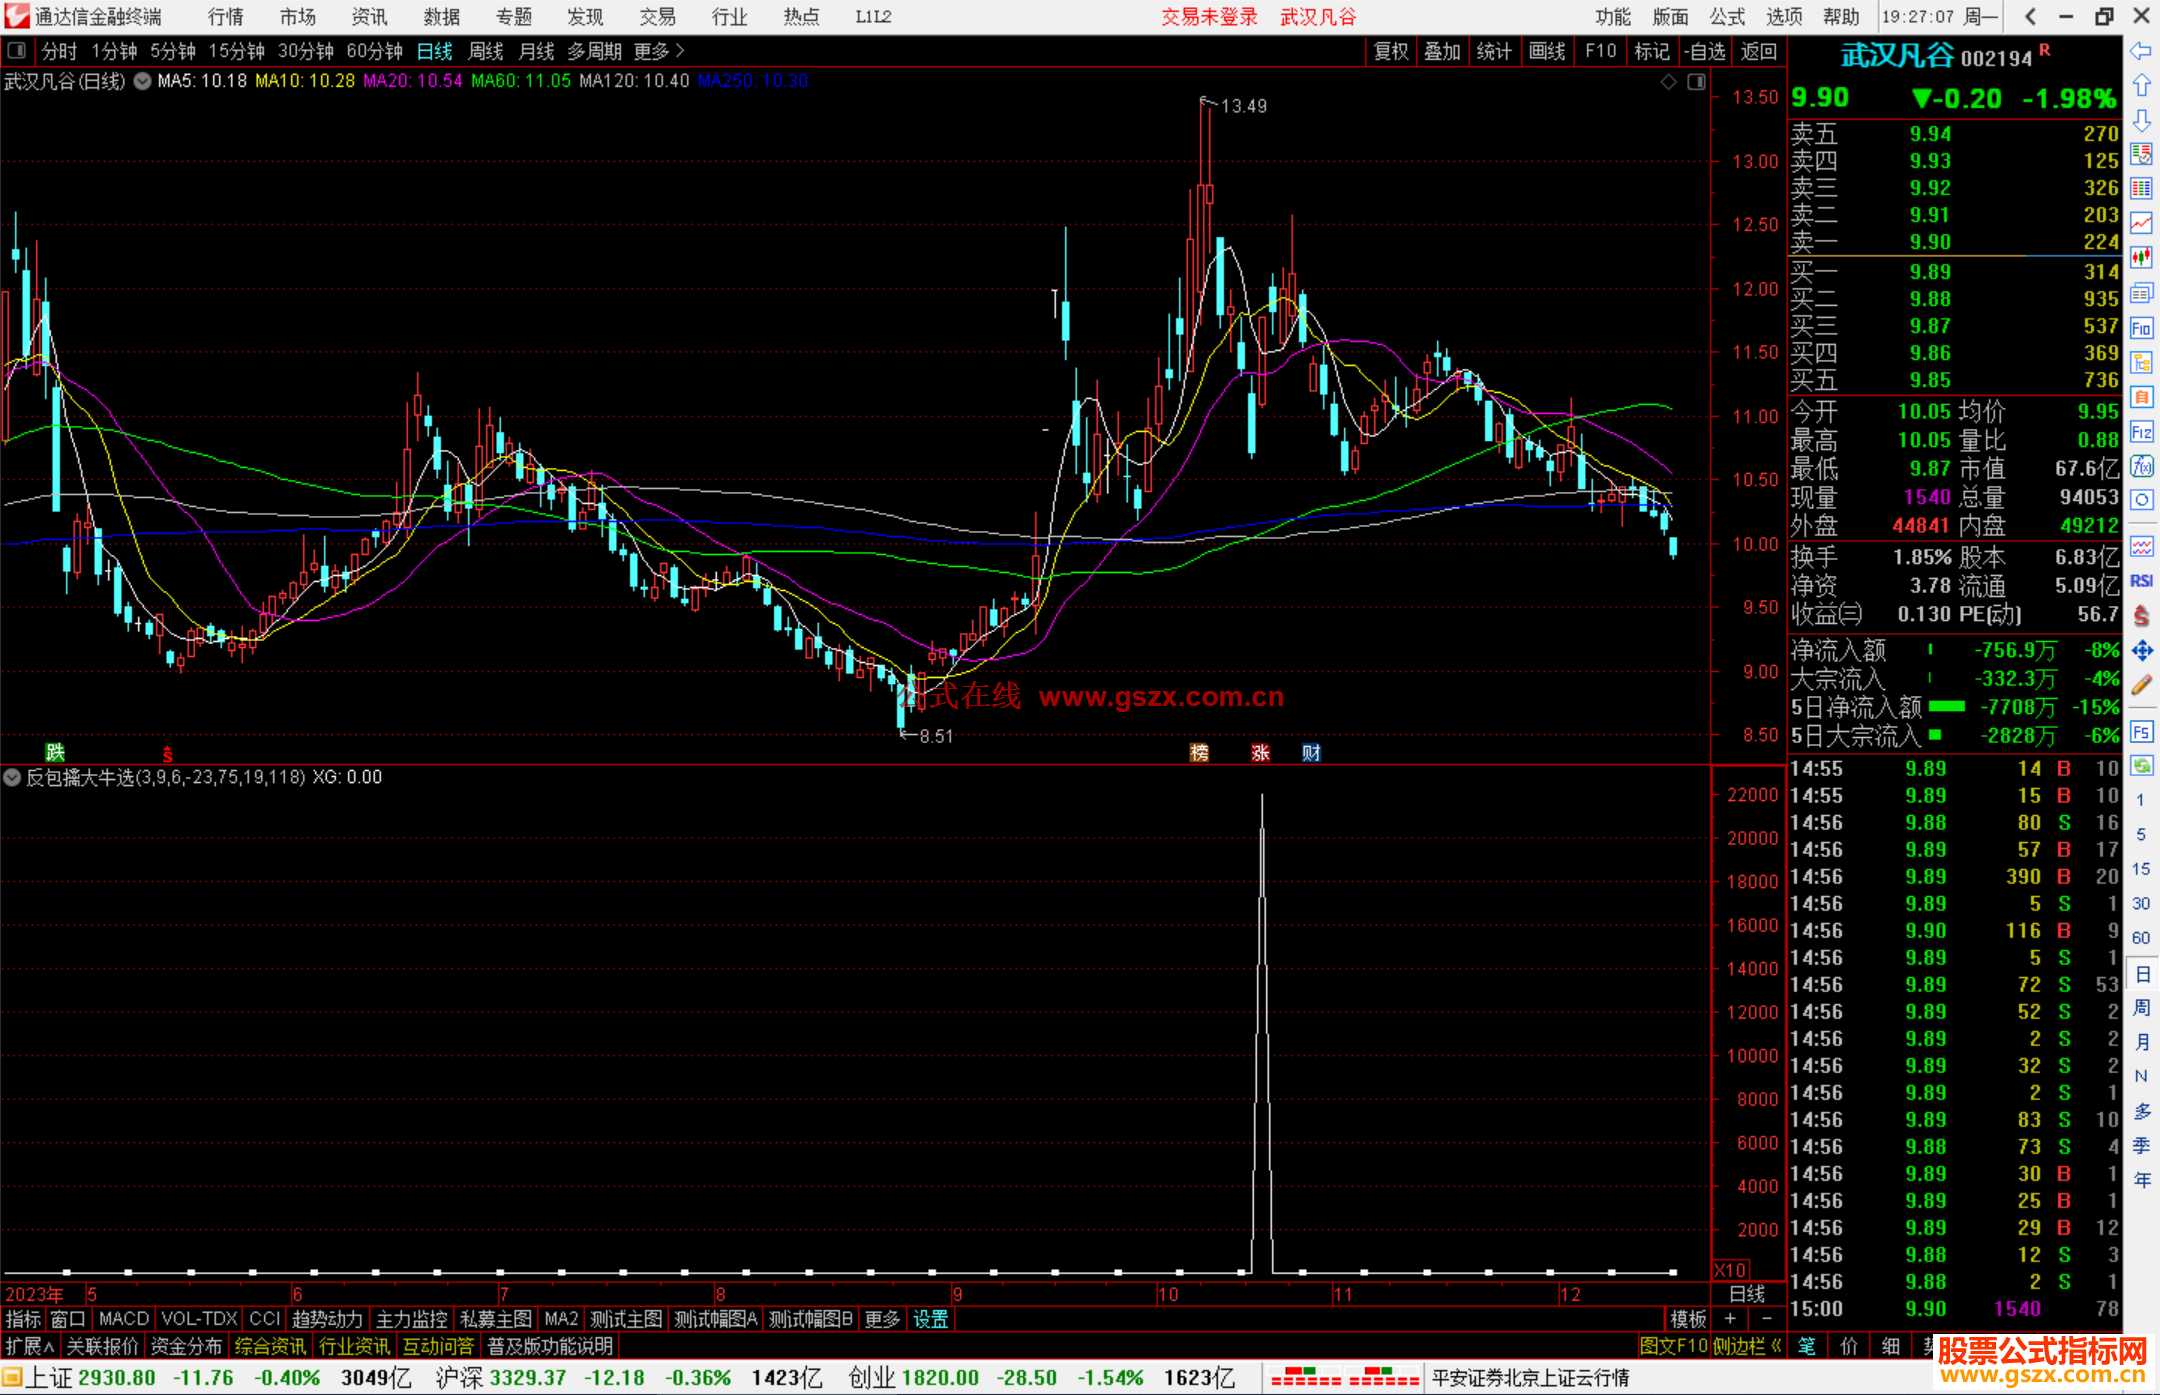The image size is (2160, 1395).
Task: Click the 复权 button
Action: 1390,51
